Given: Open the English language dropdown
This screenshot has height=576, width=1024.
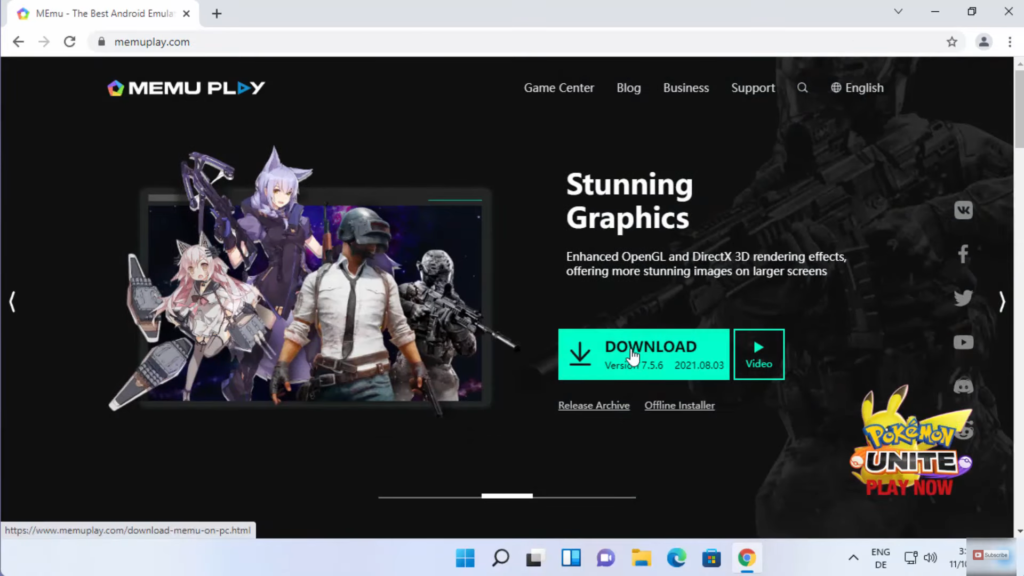Looking at the screenshot, I should click(857, 88).
